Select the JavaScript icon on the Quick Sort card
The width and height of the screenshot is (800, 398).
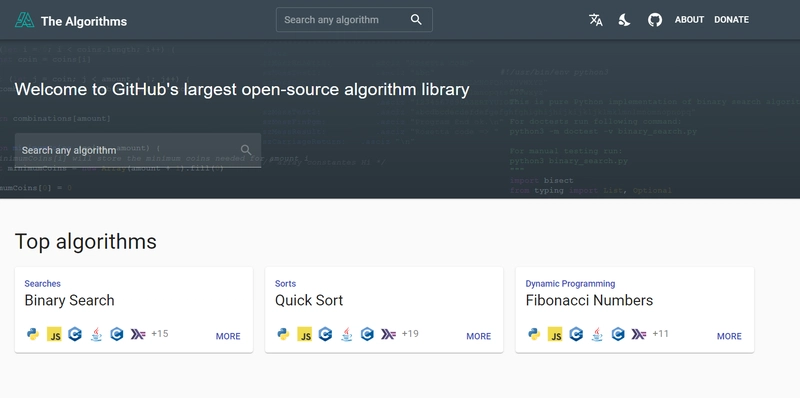(x=305, y=335)
